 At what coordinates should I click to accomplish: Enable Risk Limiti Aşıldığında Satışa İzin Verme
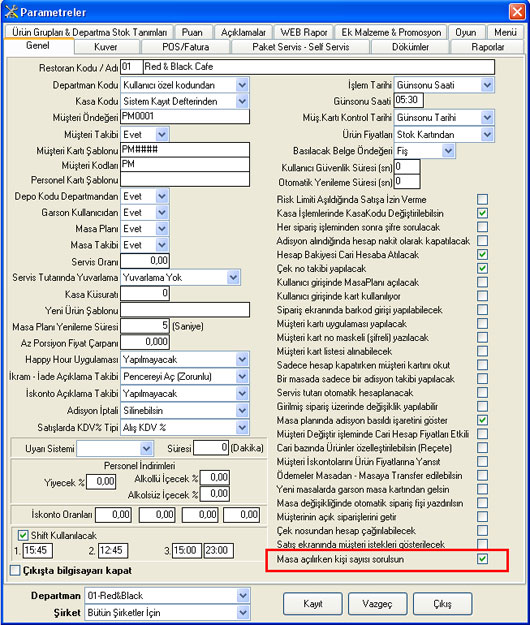(482, 199)
